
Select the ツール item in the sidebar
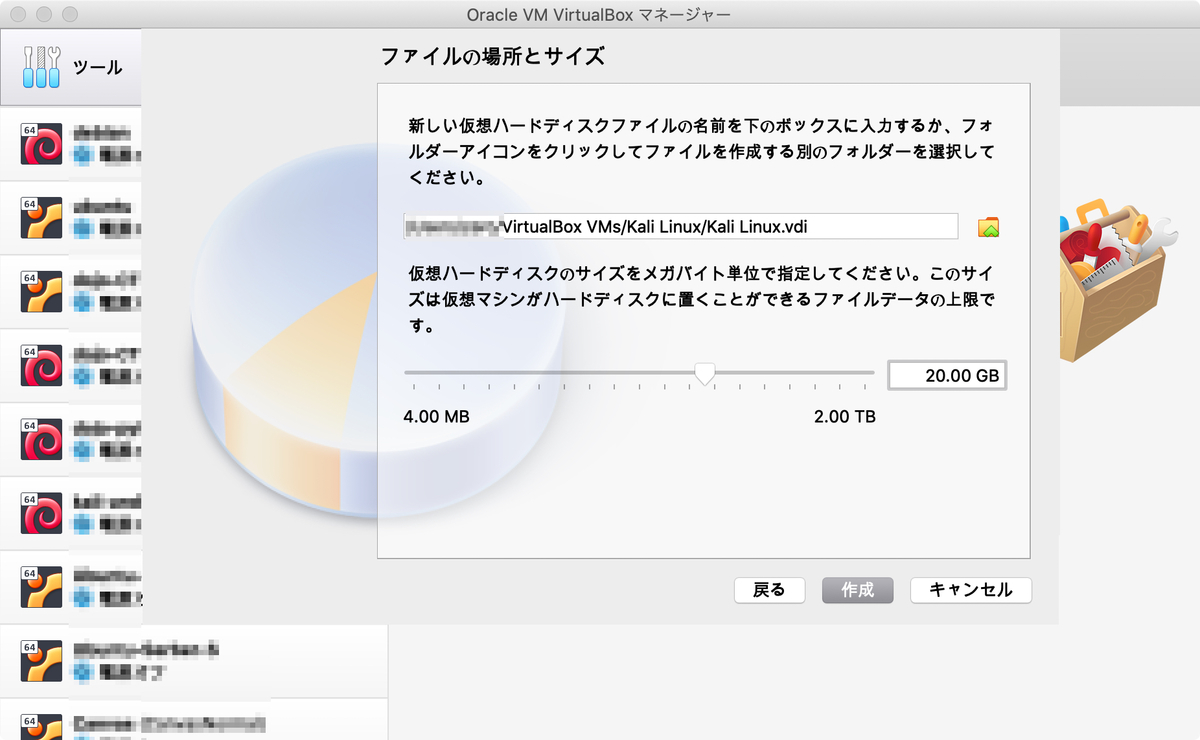pos(71,67)
